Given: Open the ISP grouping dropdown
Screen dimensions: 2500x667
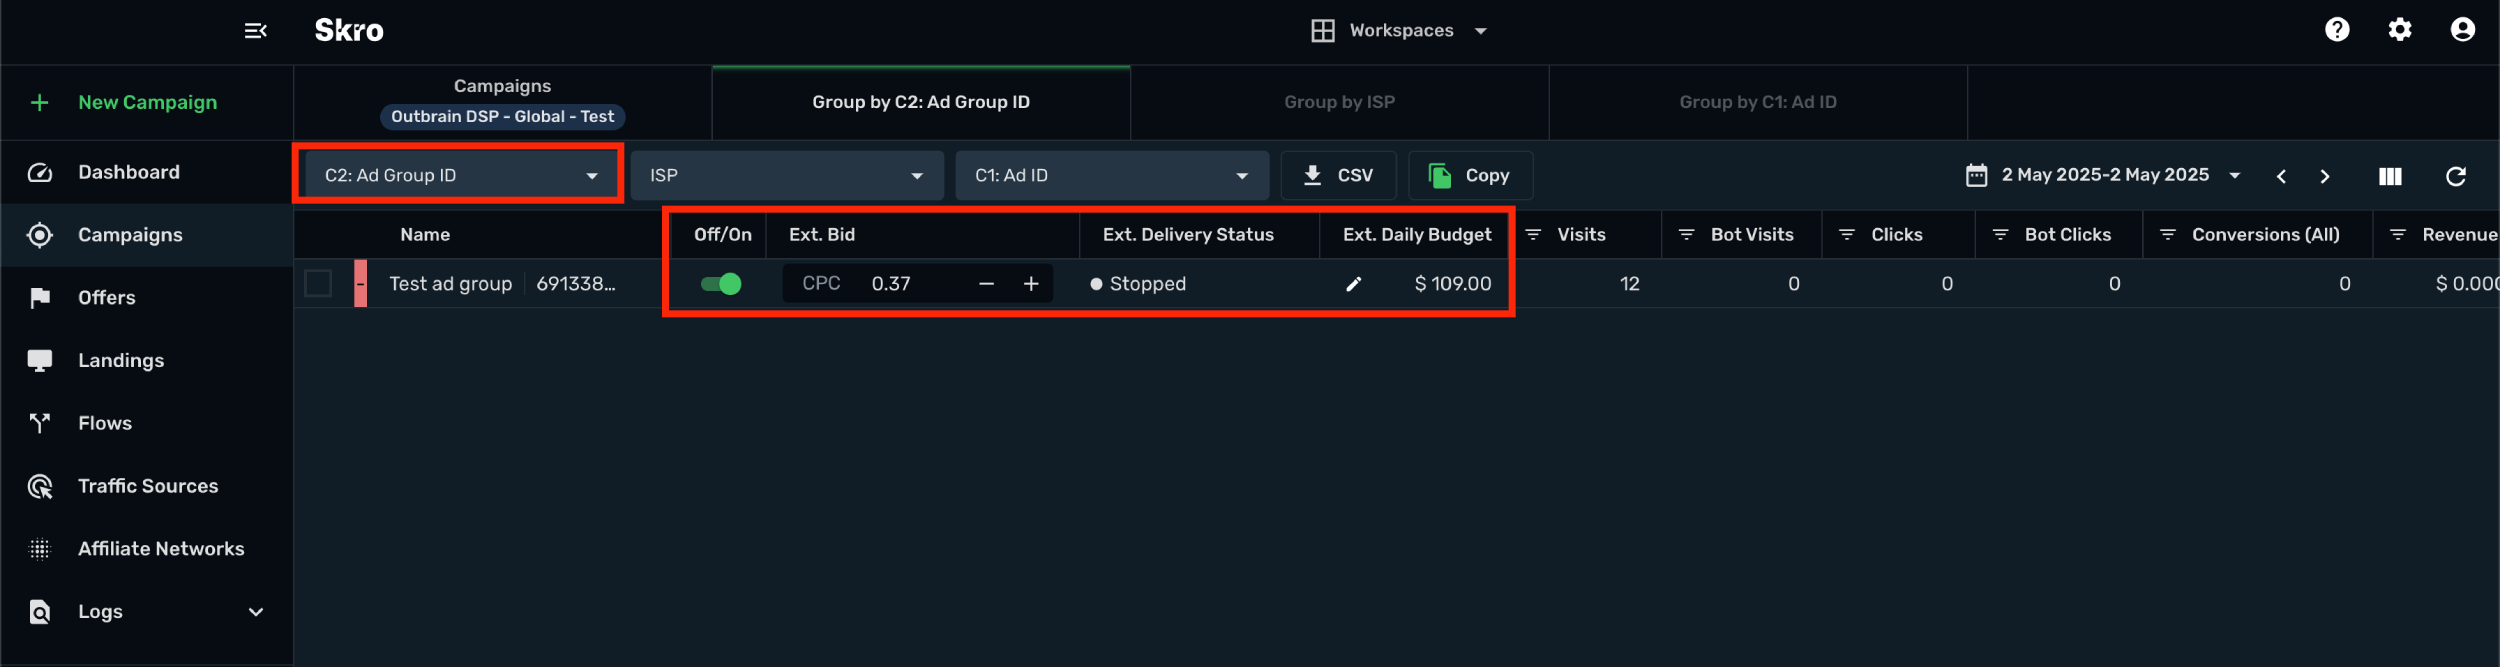Looking at the screenshot, I should pyautogui.click(x=787, y=175).
